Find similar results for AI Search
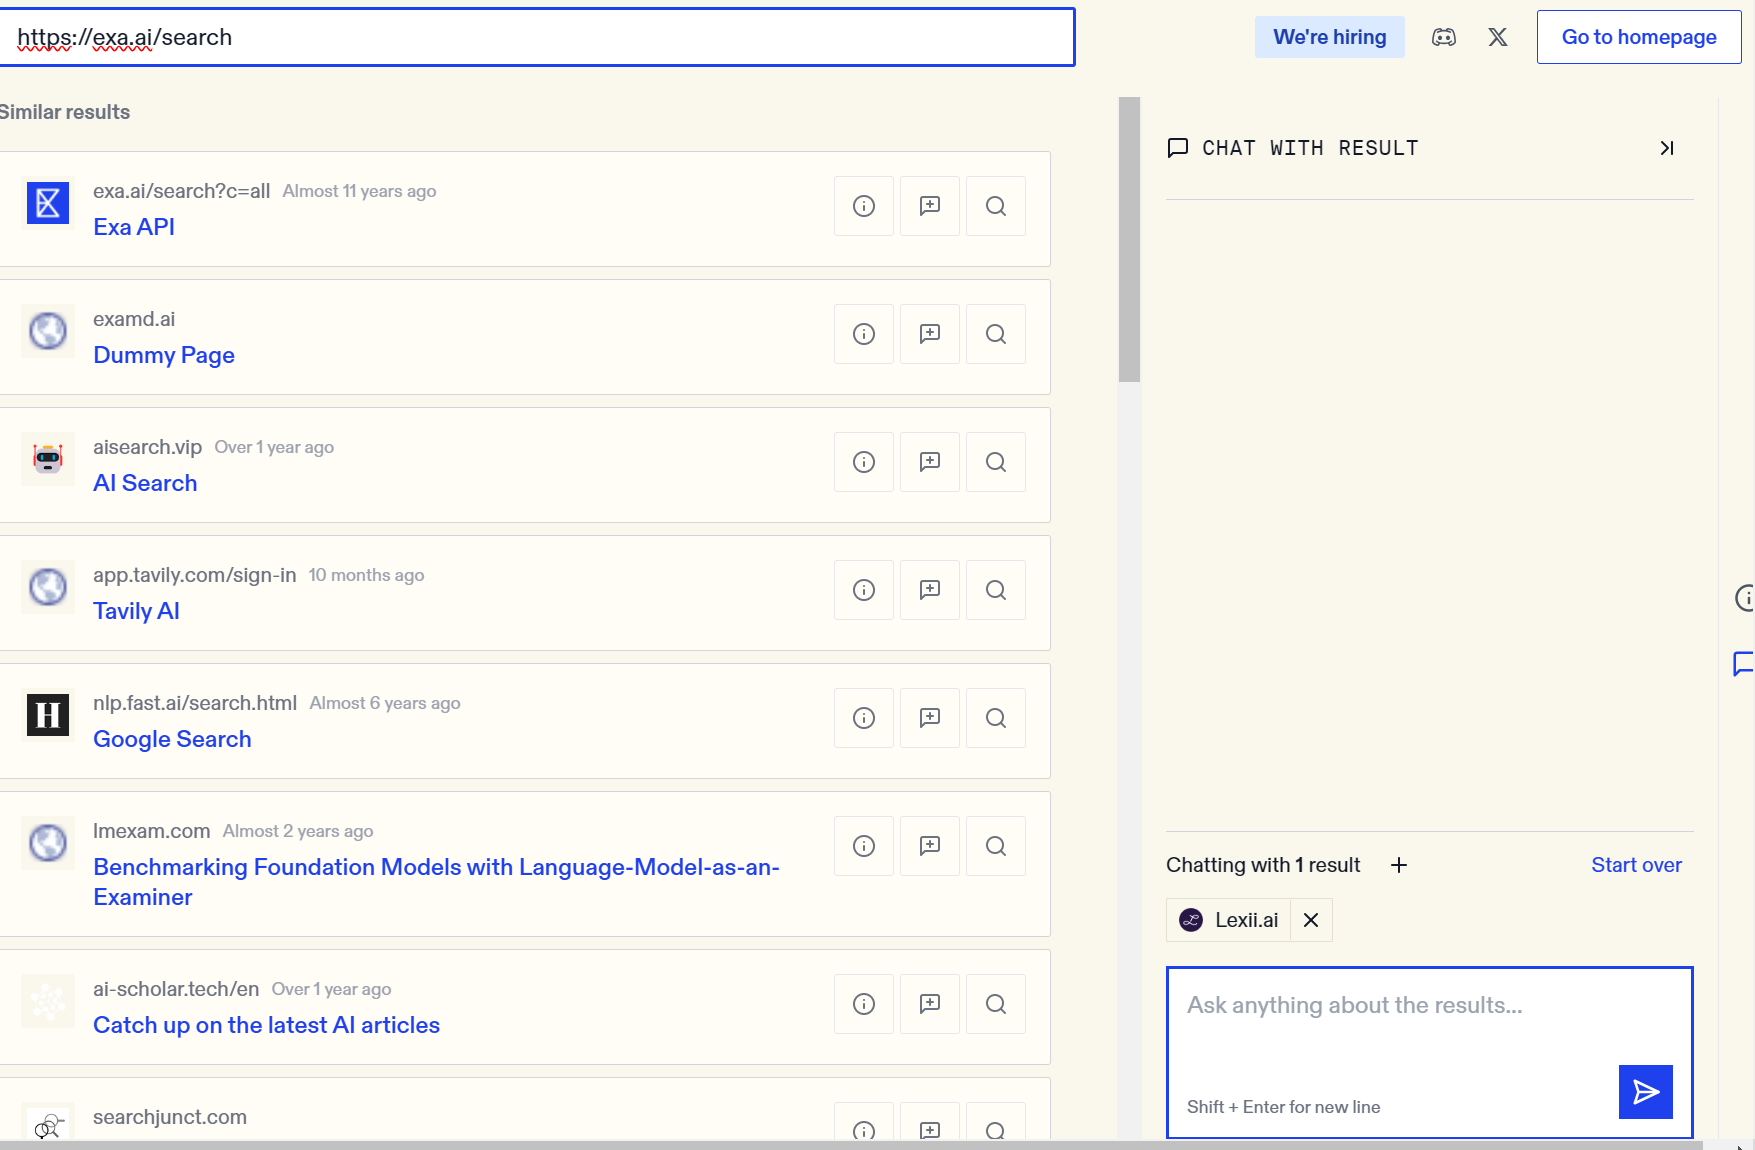The width and height of the screenshot is (1755, 1150). (x=996, y=462)
